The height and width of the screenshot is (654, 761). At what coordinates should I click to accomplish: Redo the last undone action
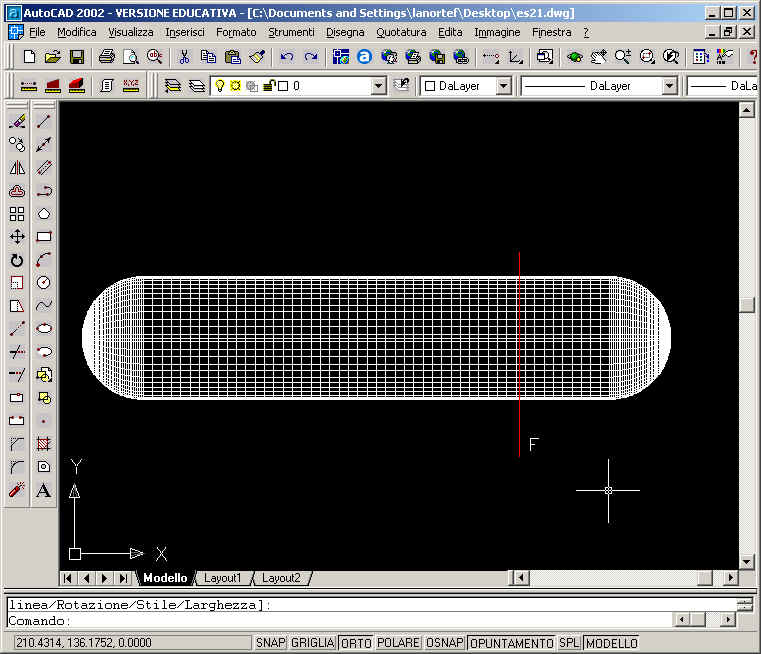(x=311, y=57)
